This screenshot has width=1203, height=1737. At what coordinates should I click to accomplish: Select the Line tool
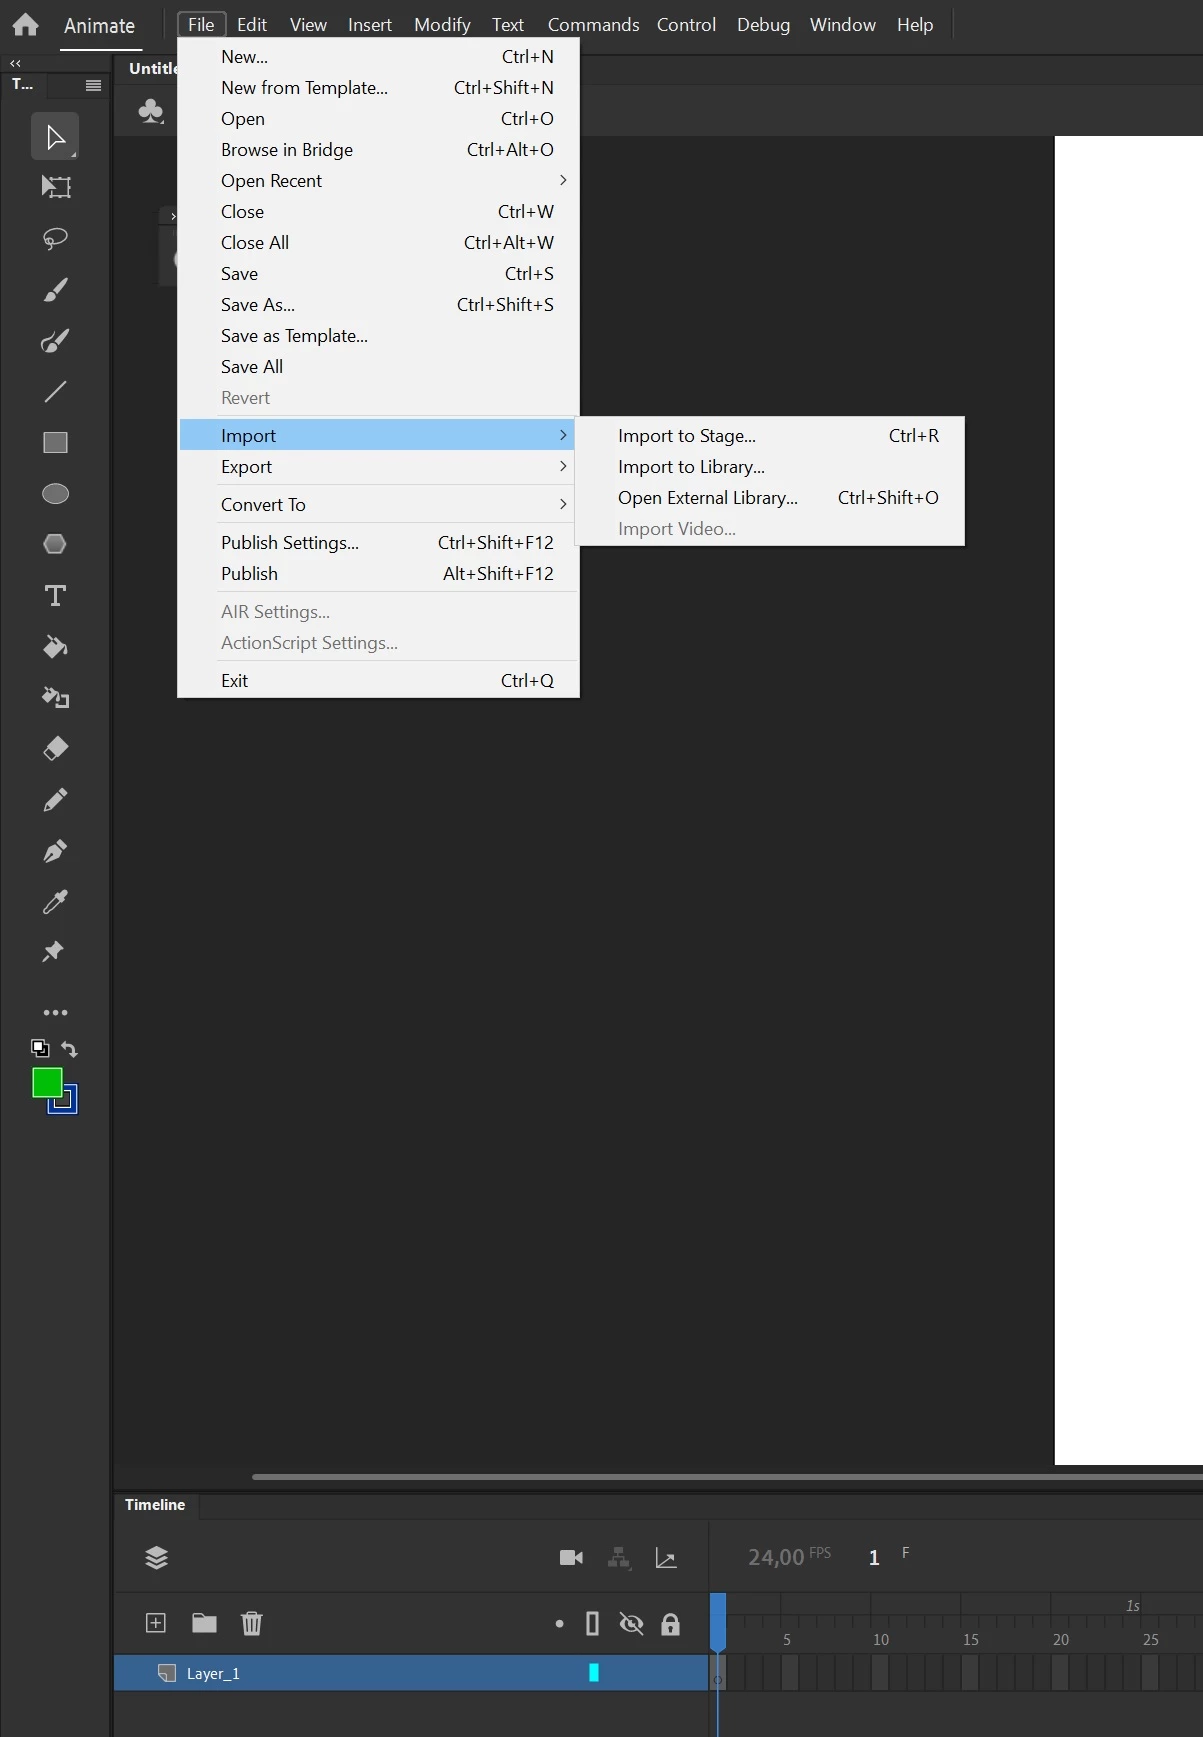(x=55, y=392)
